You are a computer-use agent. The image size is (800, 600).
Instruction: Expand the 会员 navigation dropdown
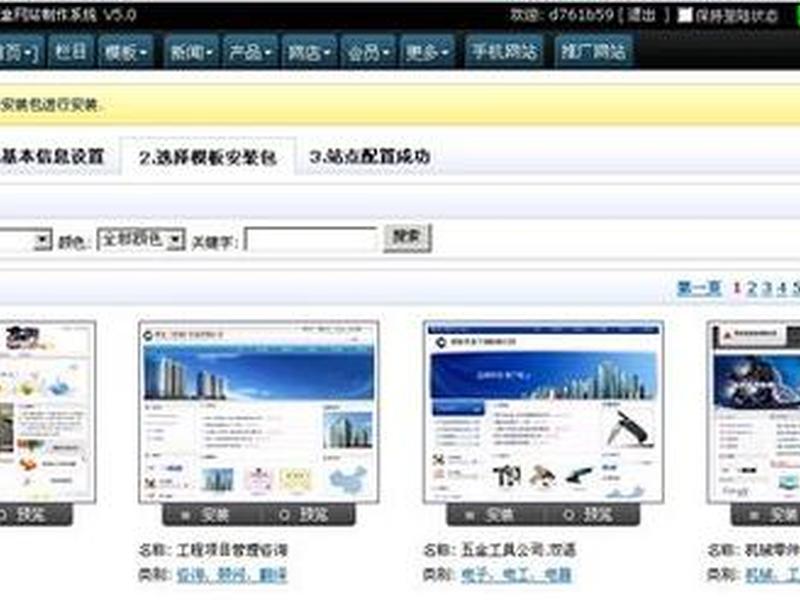point(369,51)
